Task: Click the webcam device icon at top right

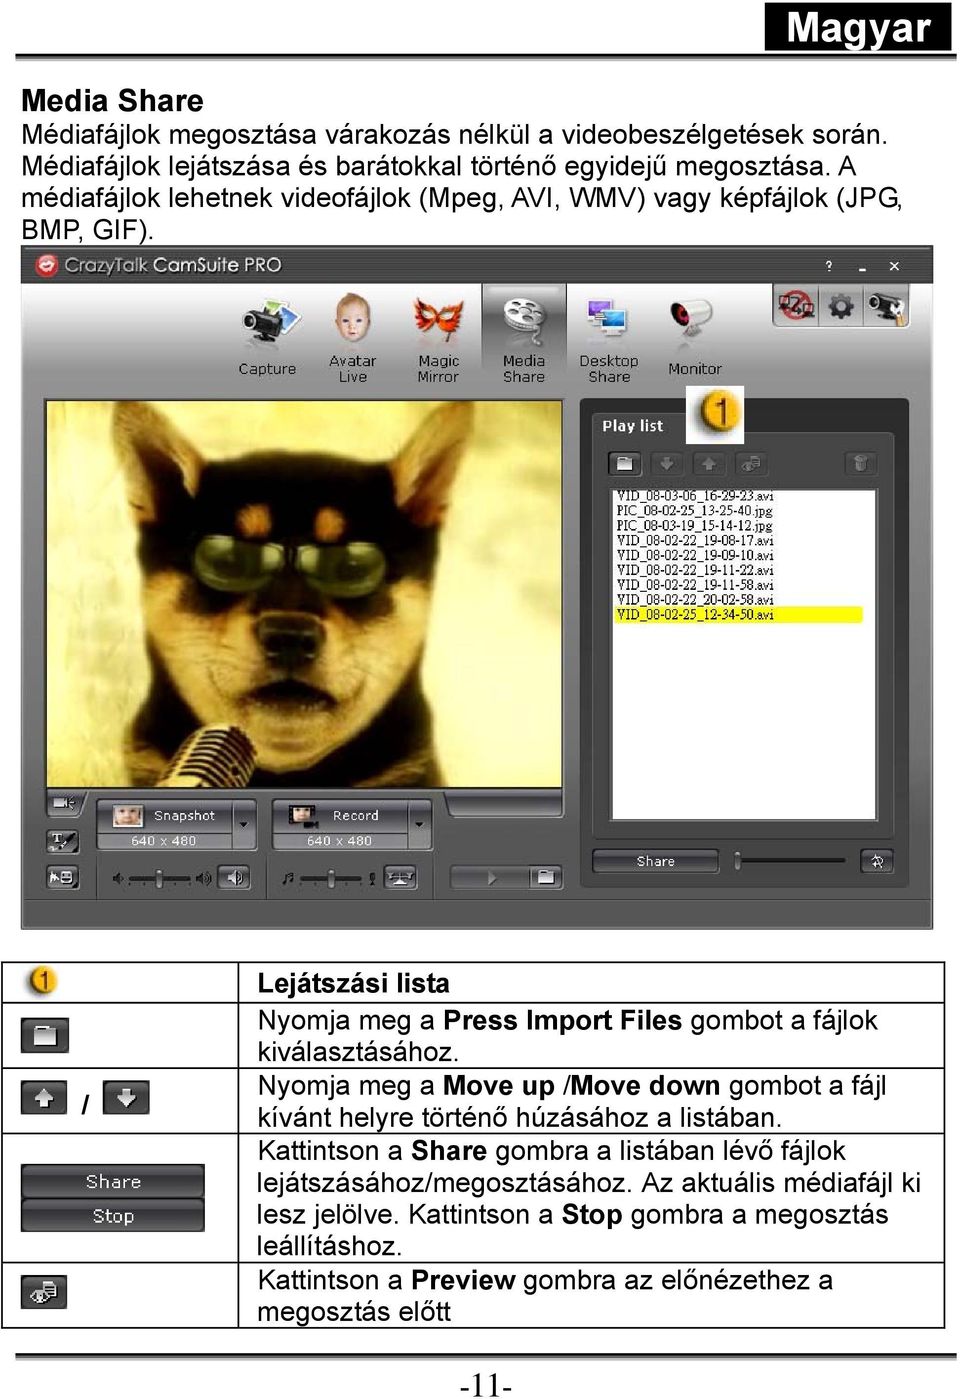Action: tap(886, 305)
